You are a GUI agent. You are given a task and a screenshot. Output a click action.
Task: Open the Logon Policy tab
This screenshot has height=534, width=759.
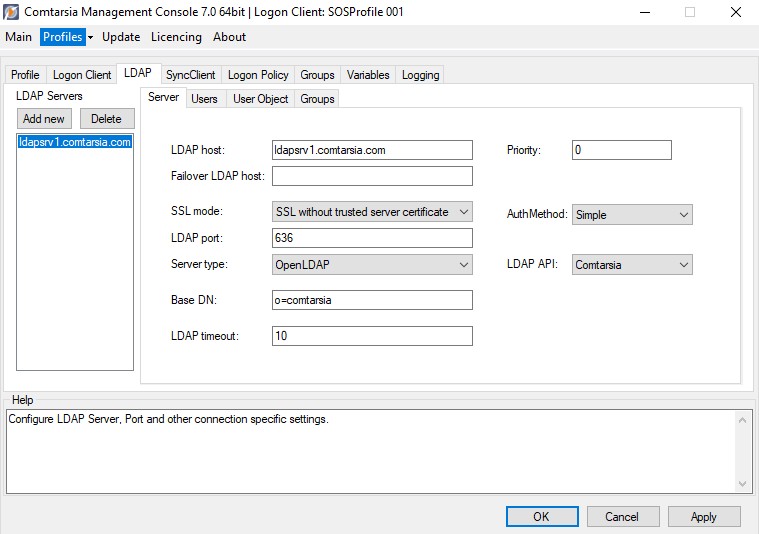(x=258, y=75)
